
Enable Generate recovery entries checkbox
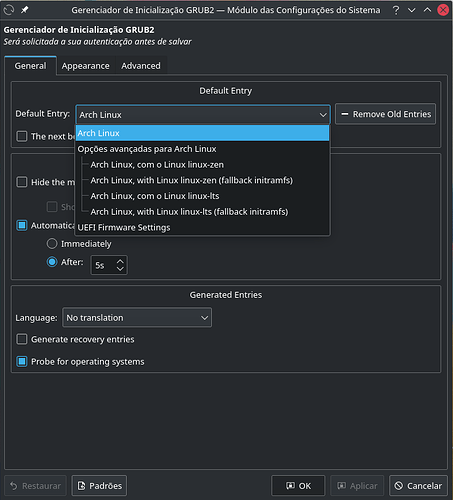tap(22, 339)
